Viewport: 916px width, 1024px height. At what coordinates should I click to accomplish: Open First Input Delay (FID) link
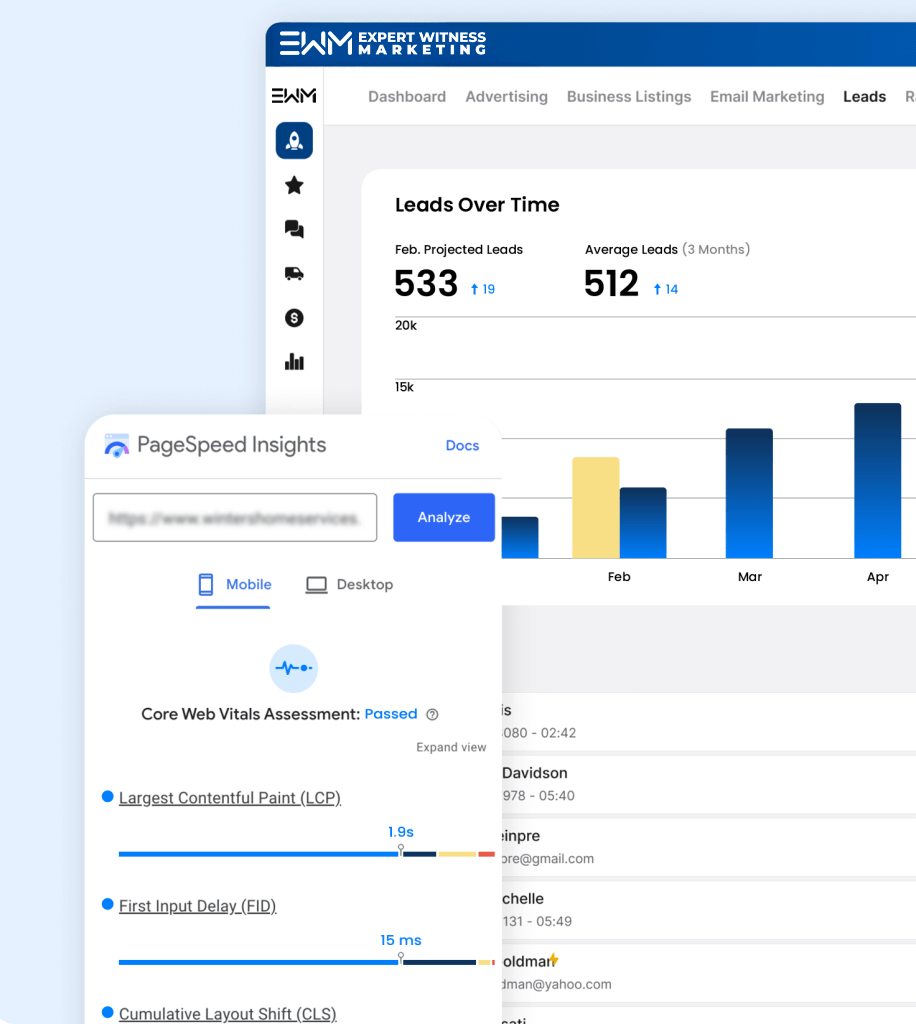(x=197, y=906)
